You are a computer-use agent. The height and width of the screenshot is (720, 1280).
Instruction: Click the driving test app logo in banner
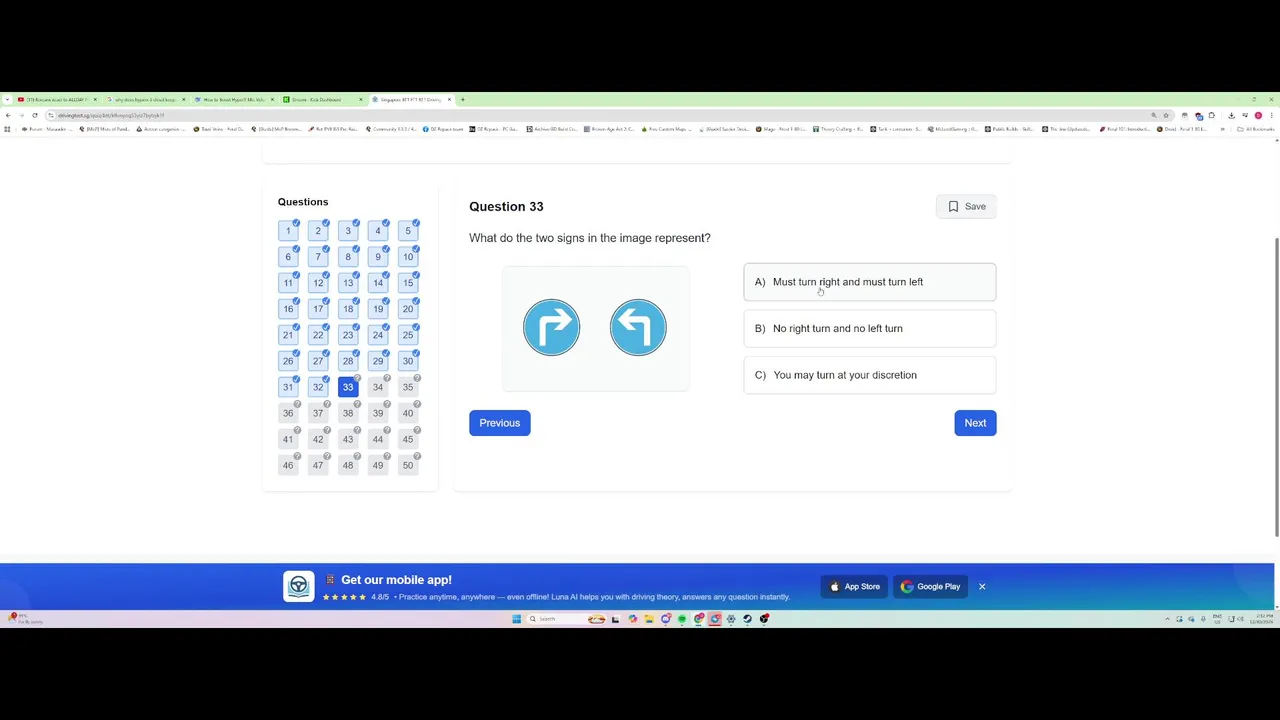298,586
